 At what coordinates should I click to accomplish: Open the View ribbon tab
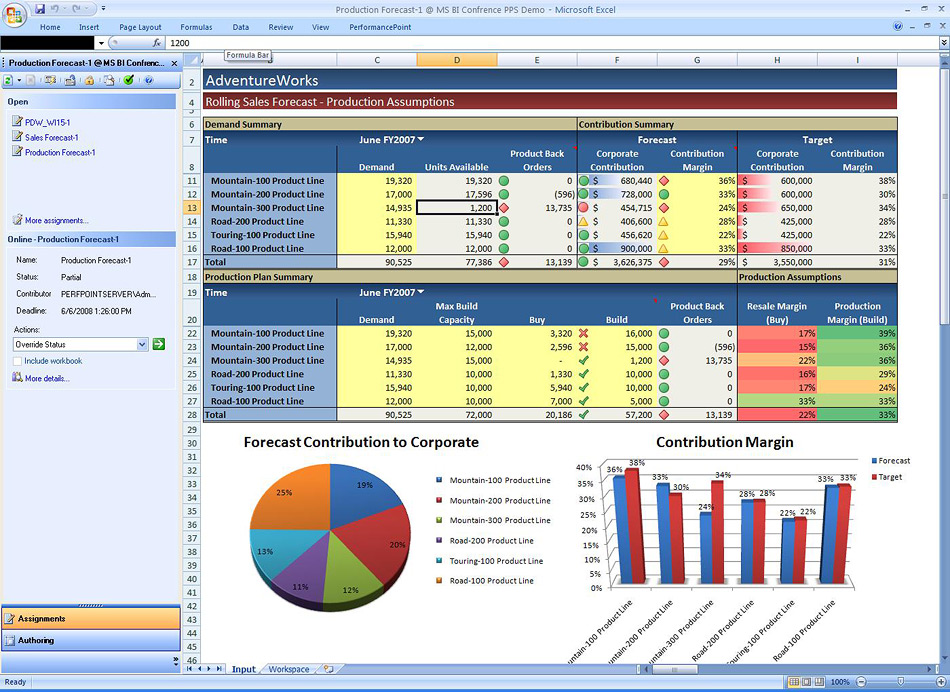click(321, 27)
